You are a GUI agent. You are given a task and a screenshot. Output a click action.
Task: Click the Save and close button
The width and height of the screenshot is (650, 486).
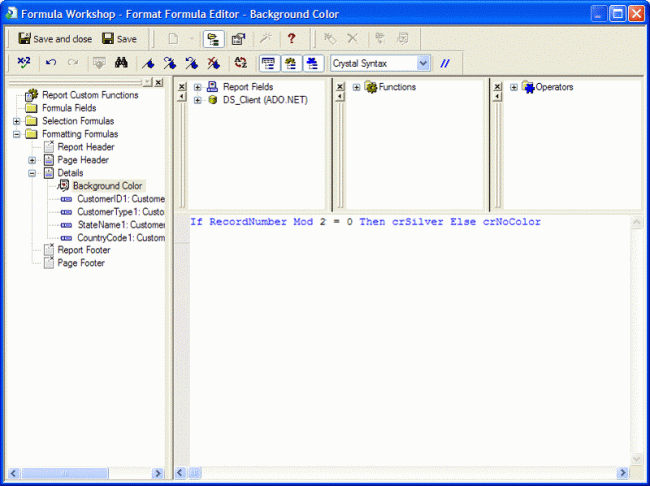54,39
